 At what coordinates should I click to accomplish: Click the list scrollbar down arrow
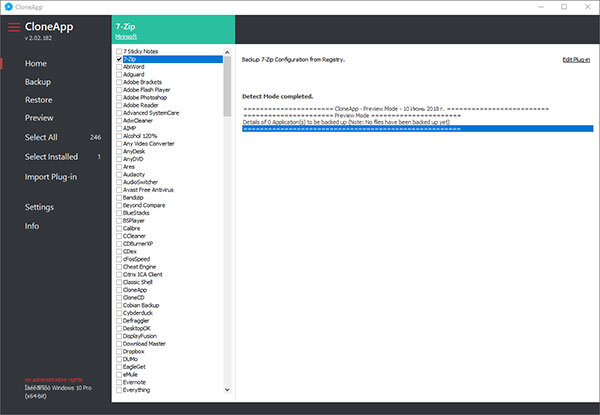pos(227,390)
